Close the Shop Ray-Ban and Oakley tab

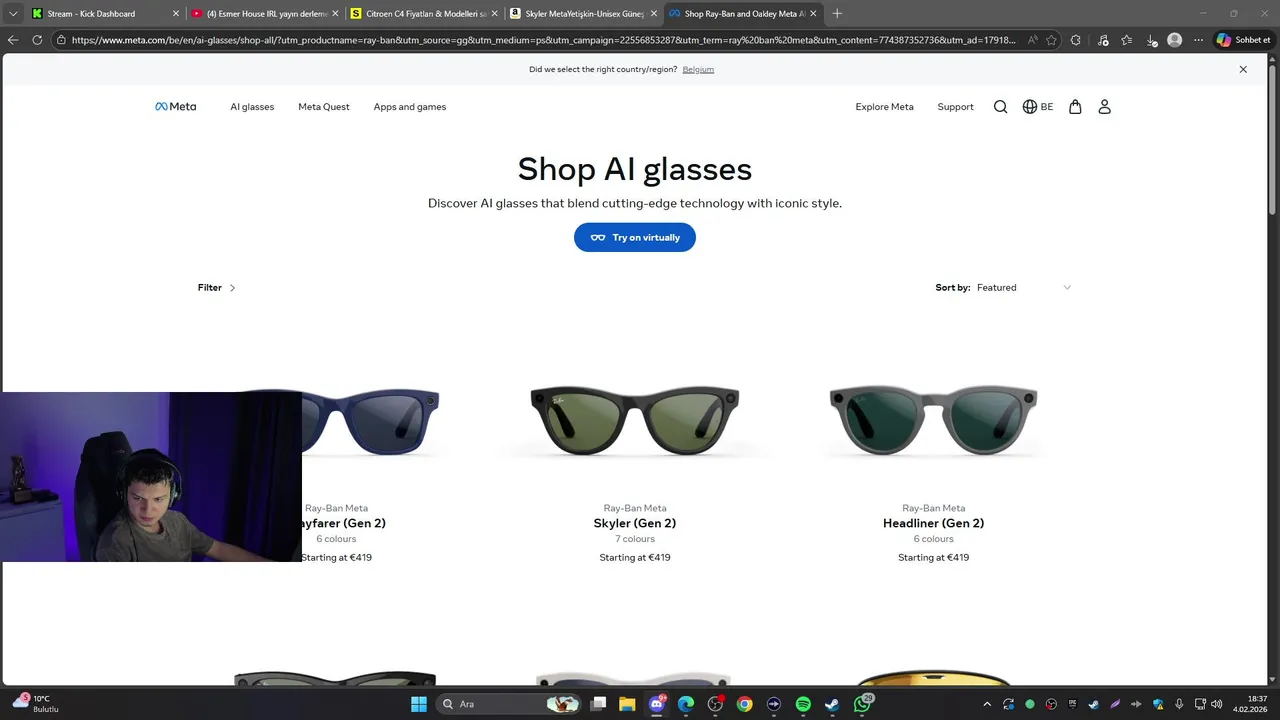click(x=815, y=14)
